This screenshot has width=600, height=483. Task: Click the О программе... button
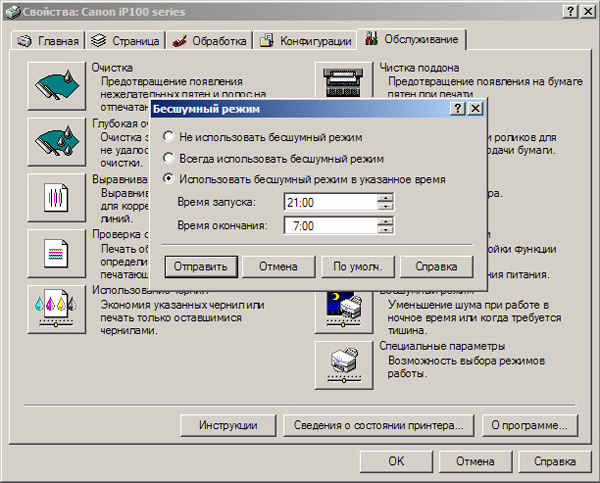coord(530,425)
